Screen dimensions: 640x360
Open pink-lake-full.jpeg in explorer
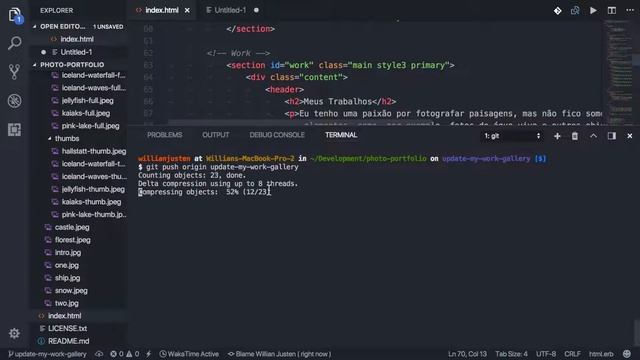[x=90, y=126]
